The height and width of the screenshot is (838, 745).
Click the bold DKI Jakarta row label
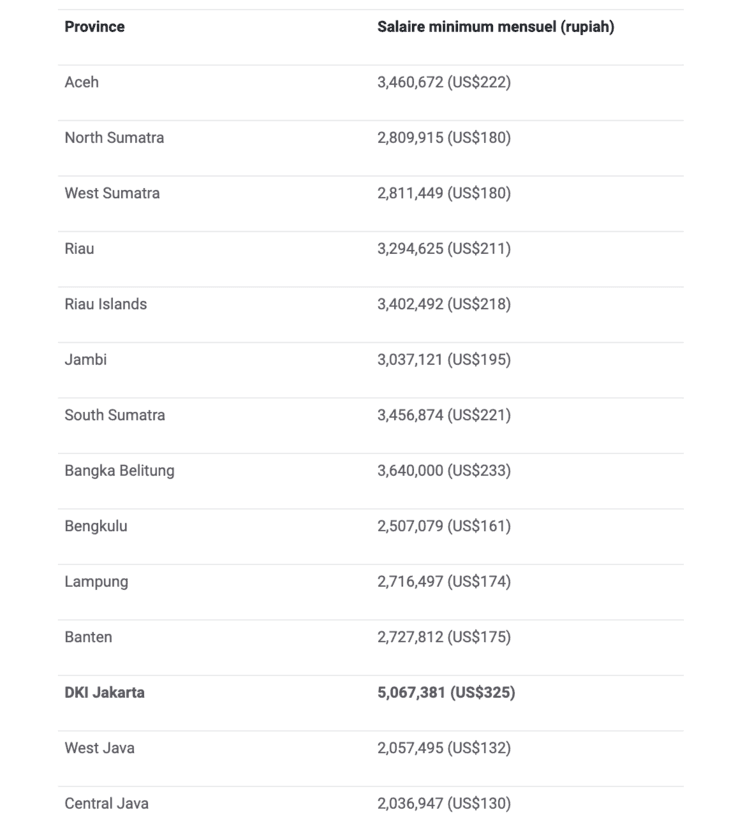click(104, 692)
